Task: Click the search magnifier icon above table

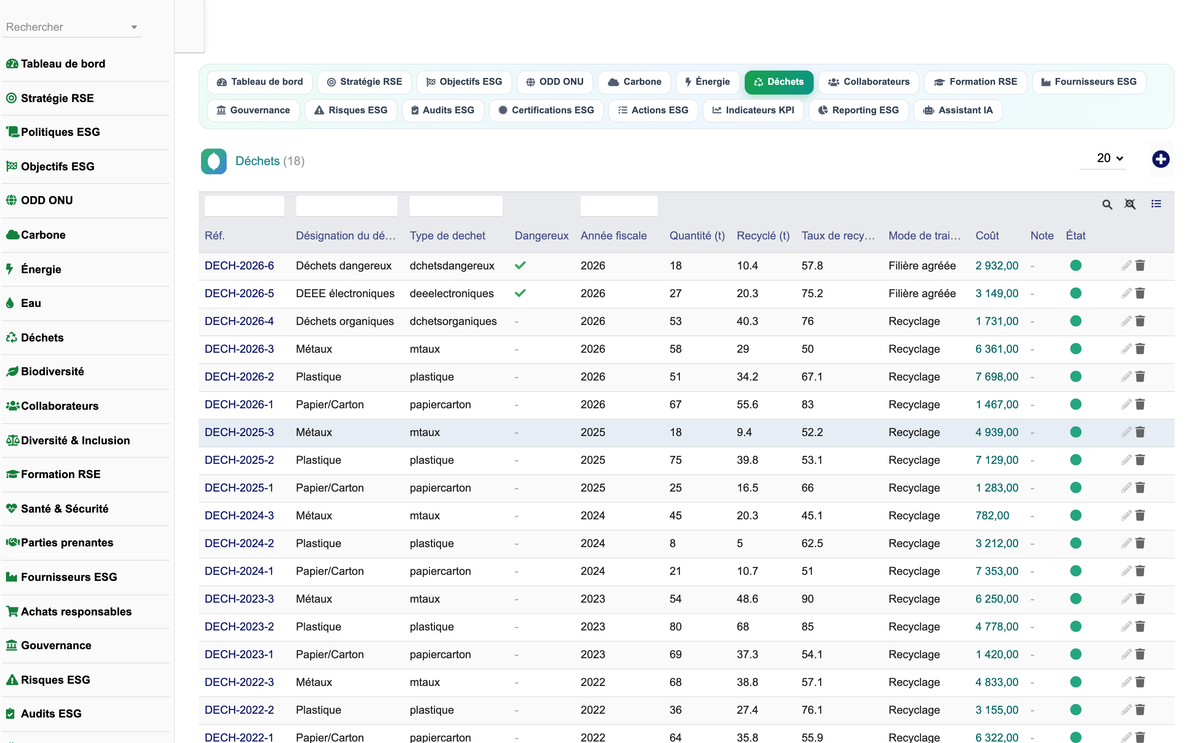Action: [1107, 204]
